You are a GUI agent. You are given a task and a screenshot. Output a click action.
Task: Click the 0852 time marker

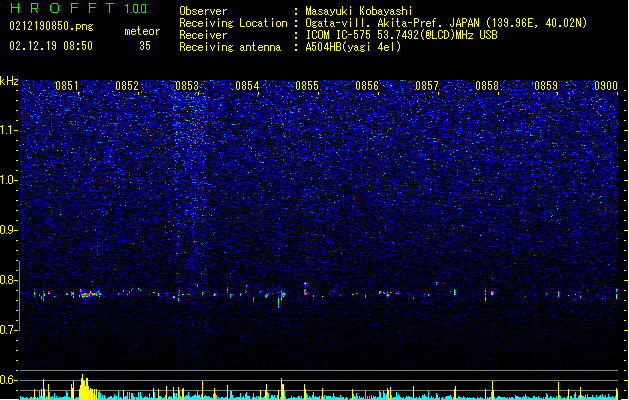pos(127,86)
